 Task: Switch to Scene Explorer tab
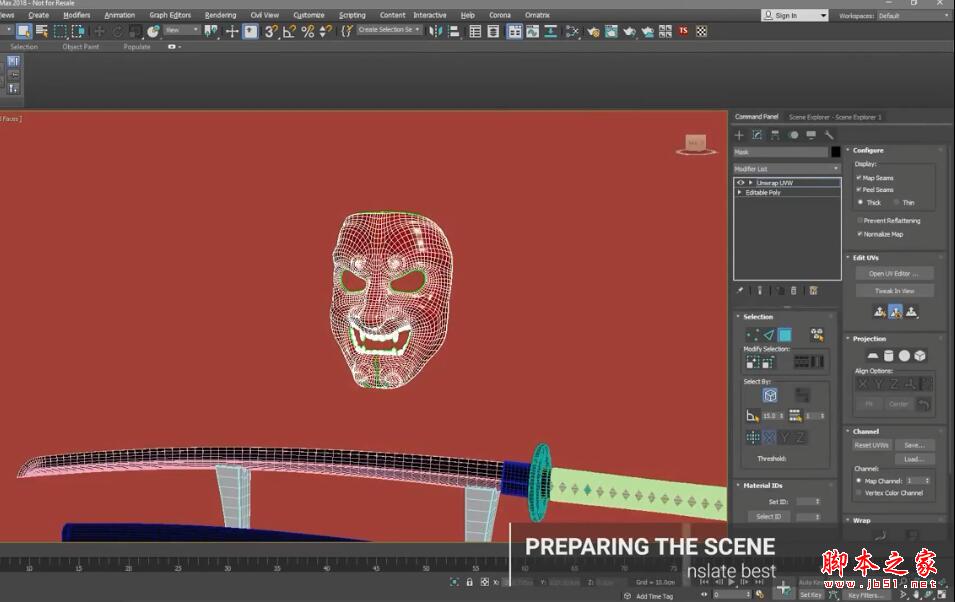click(x=835, y=117)
